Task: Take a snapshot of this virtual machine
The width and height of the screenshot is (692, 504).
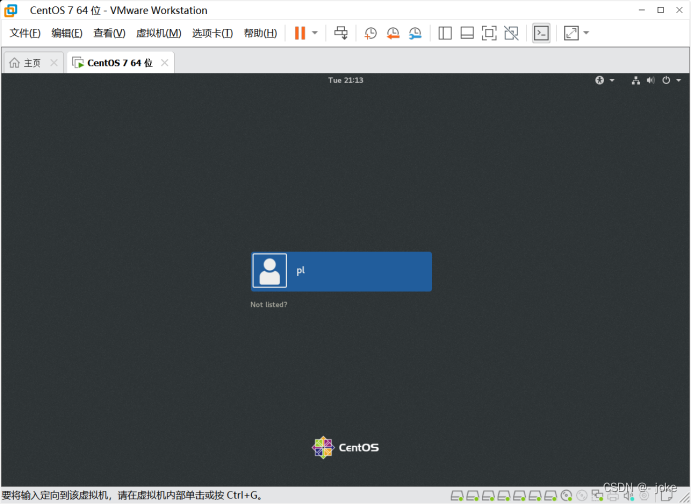Action: 370,33
